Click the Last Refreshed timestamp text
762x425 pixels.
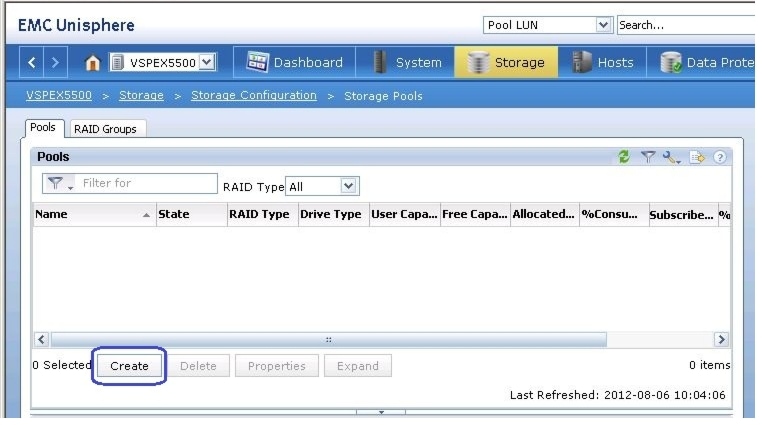point(617,395)
